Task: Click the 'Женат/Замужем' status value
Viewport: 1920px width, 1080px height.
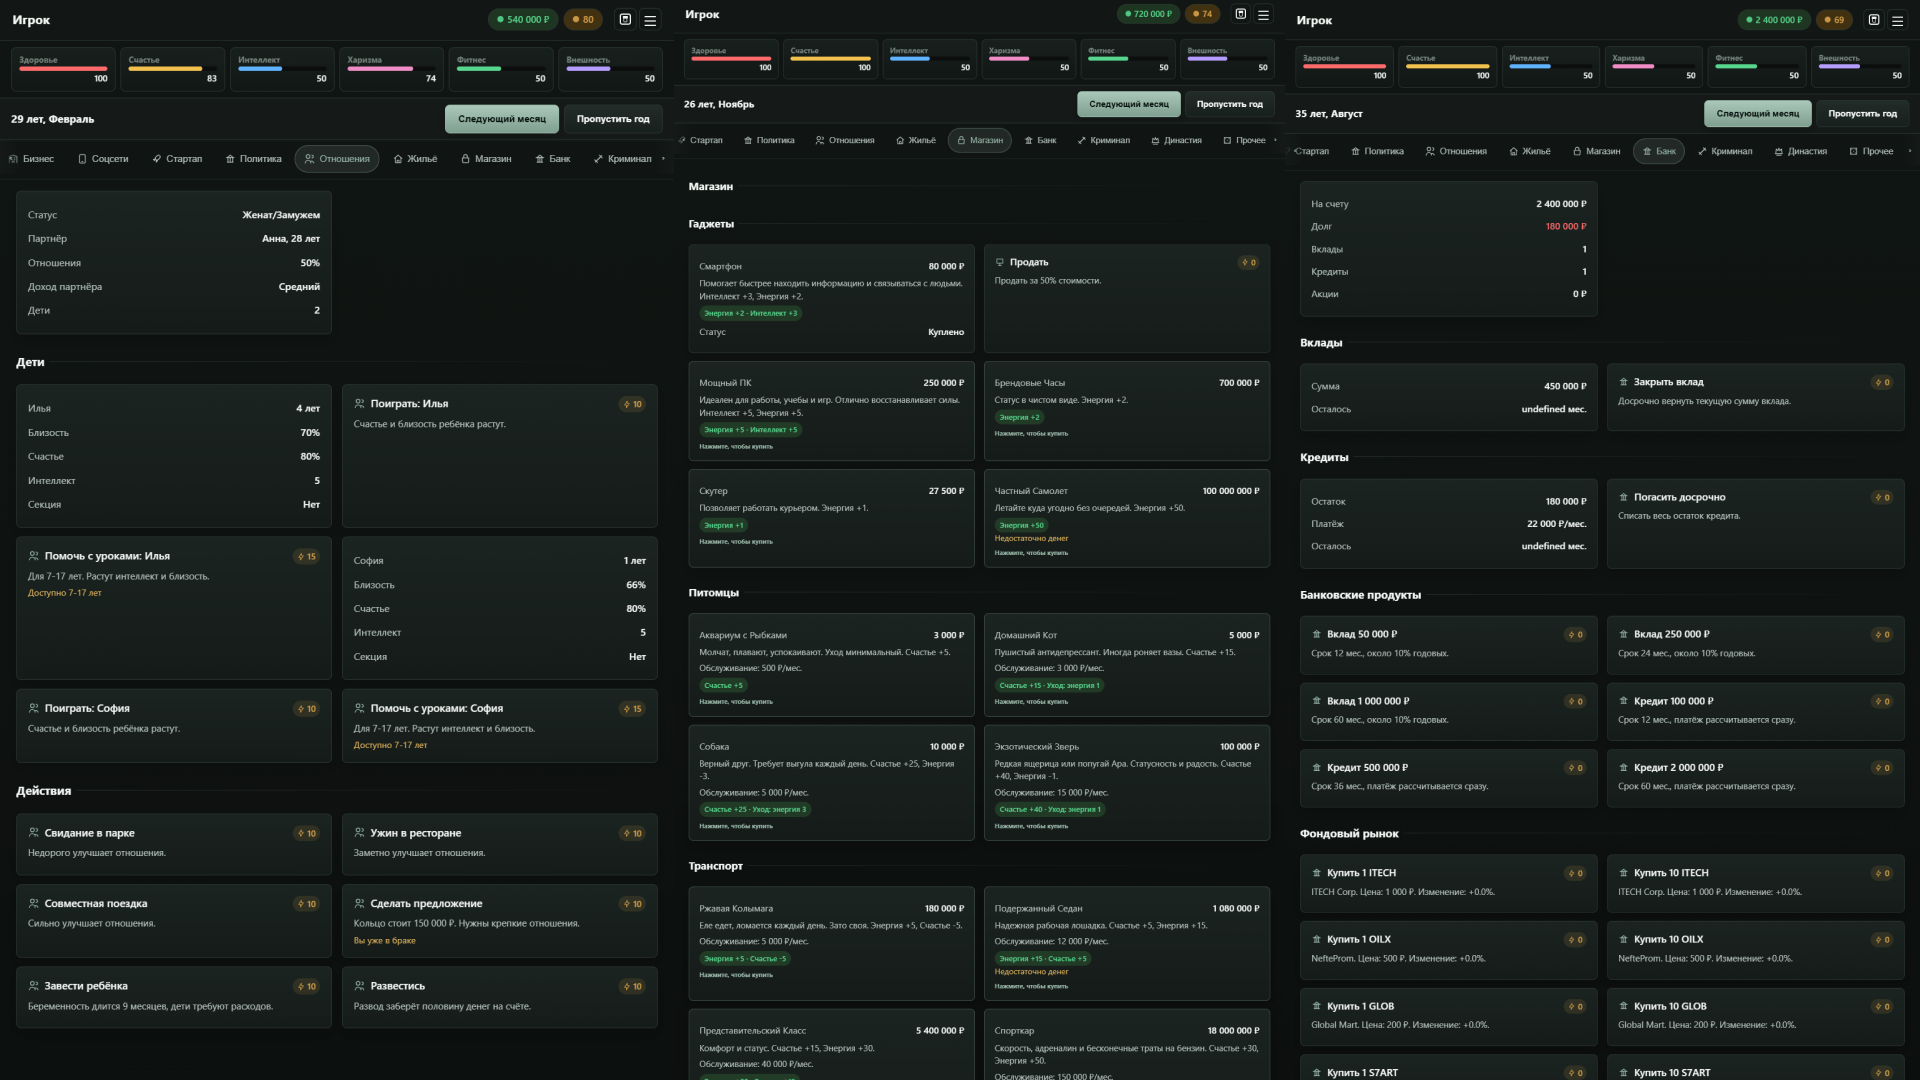Action: [281, 215]
